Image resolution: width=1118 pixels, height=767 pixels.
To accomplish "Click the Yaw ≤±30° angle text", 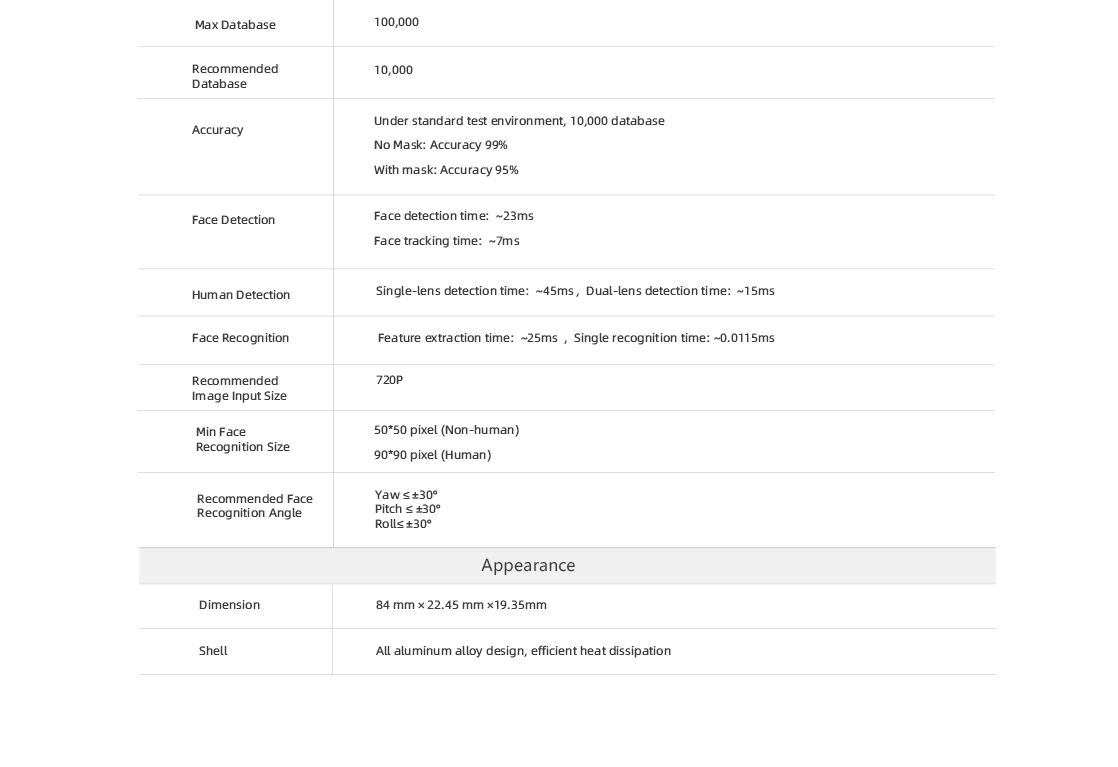I will tap(406, 495).
